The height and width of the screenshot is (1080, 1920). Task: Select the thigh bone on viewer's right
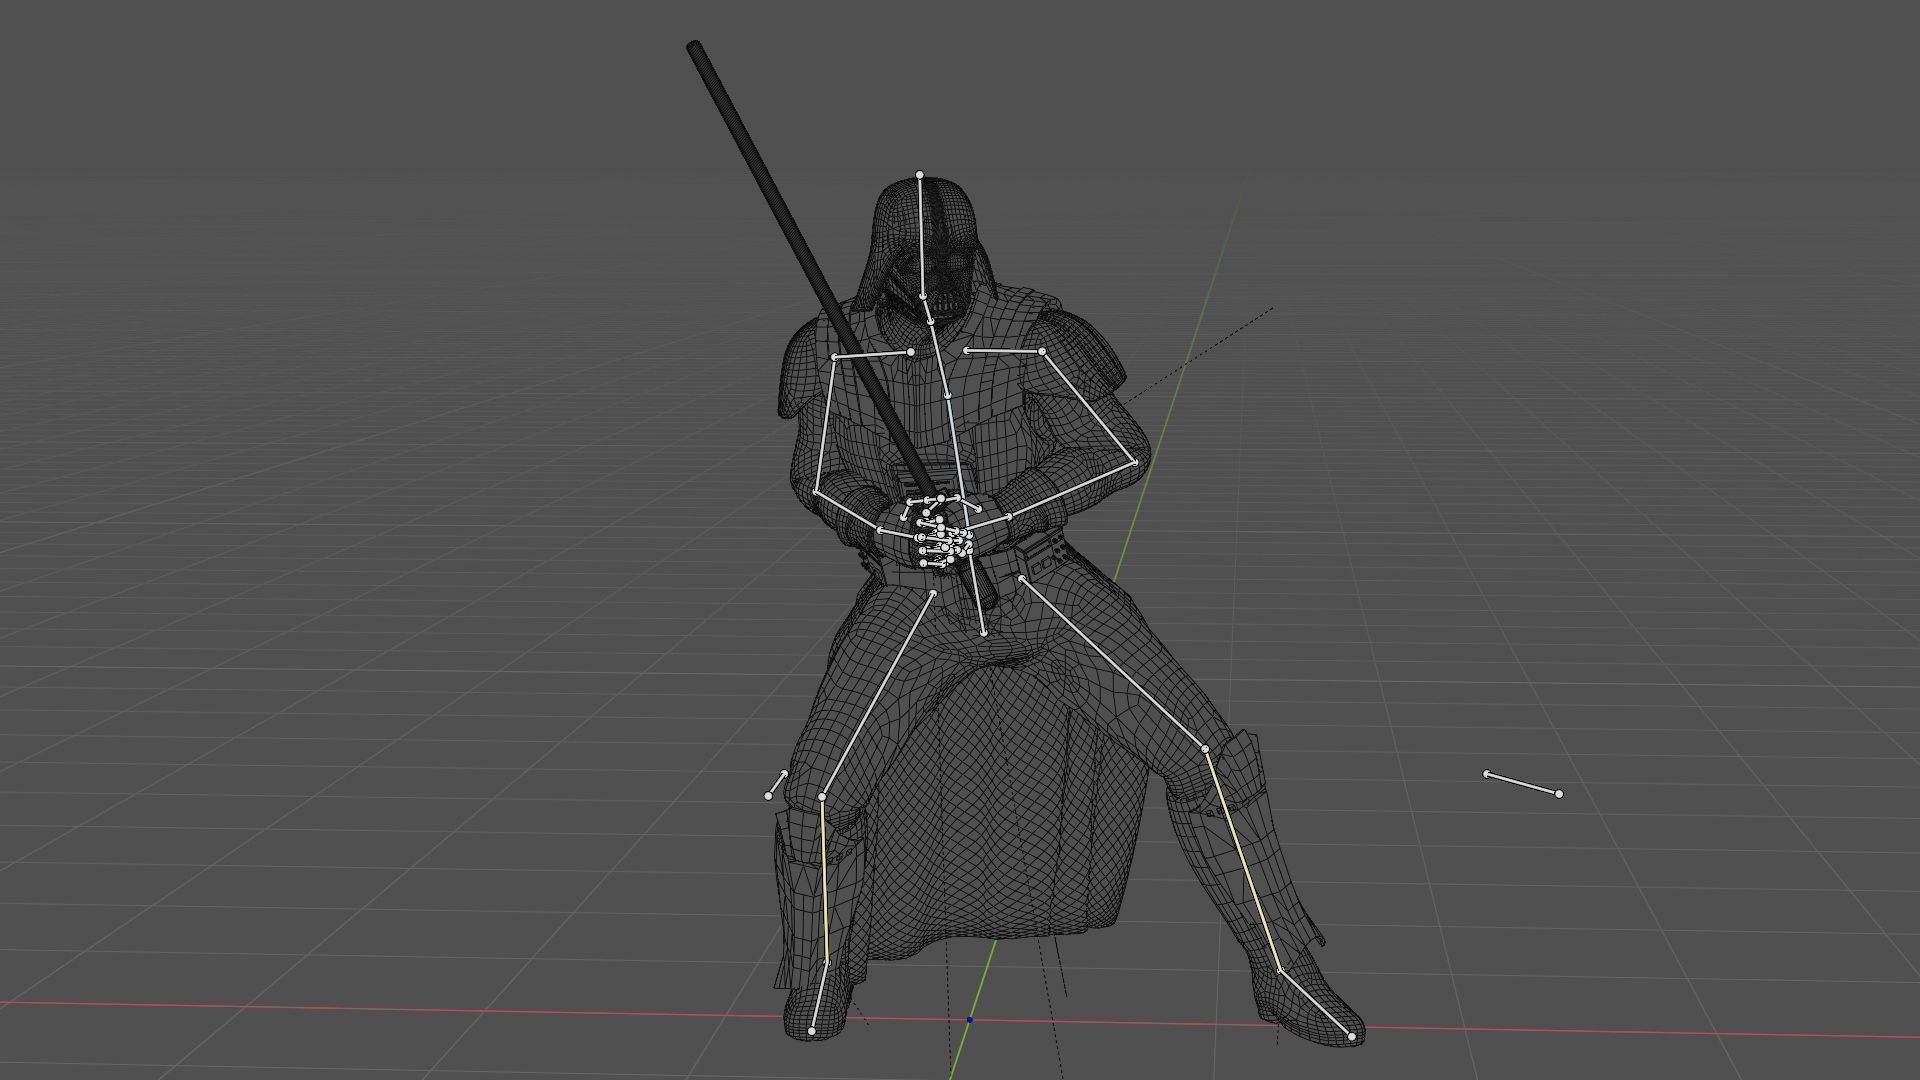click(x=1113, y=663)
